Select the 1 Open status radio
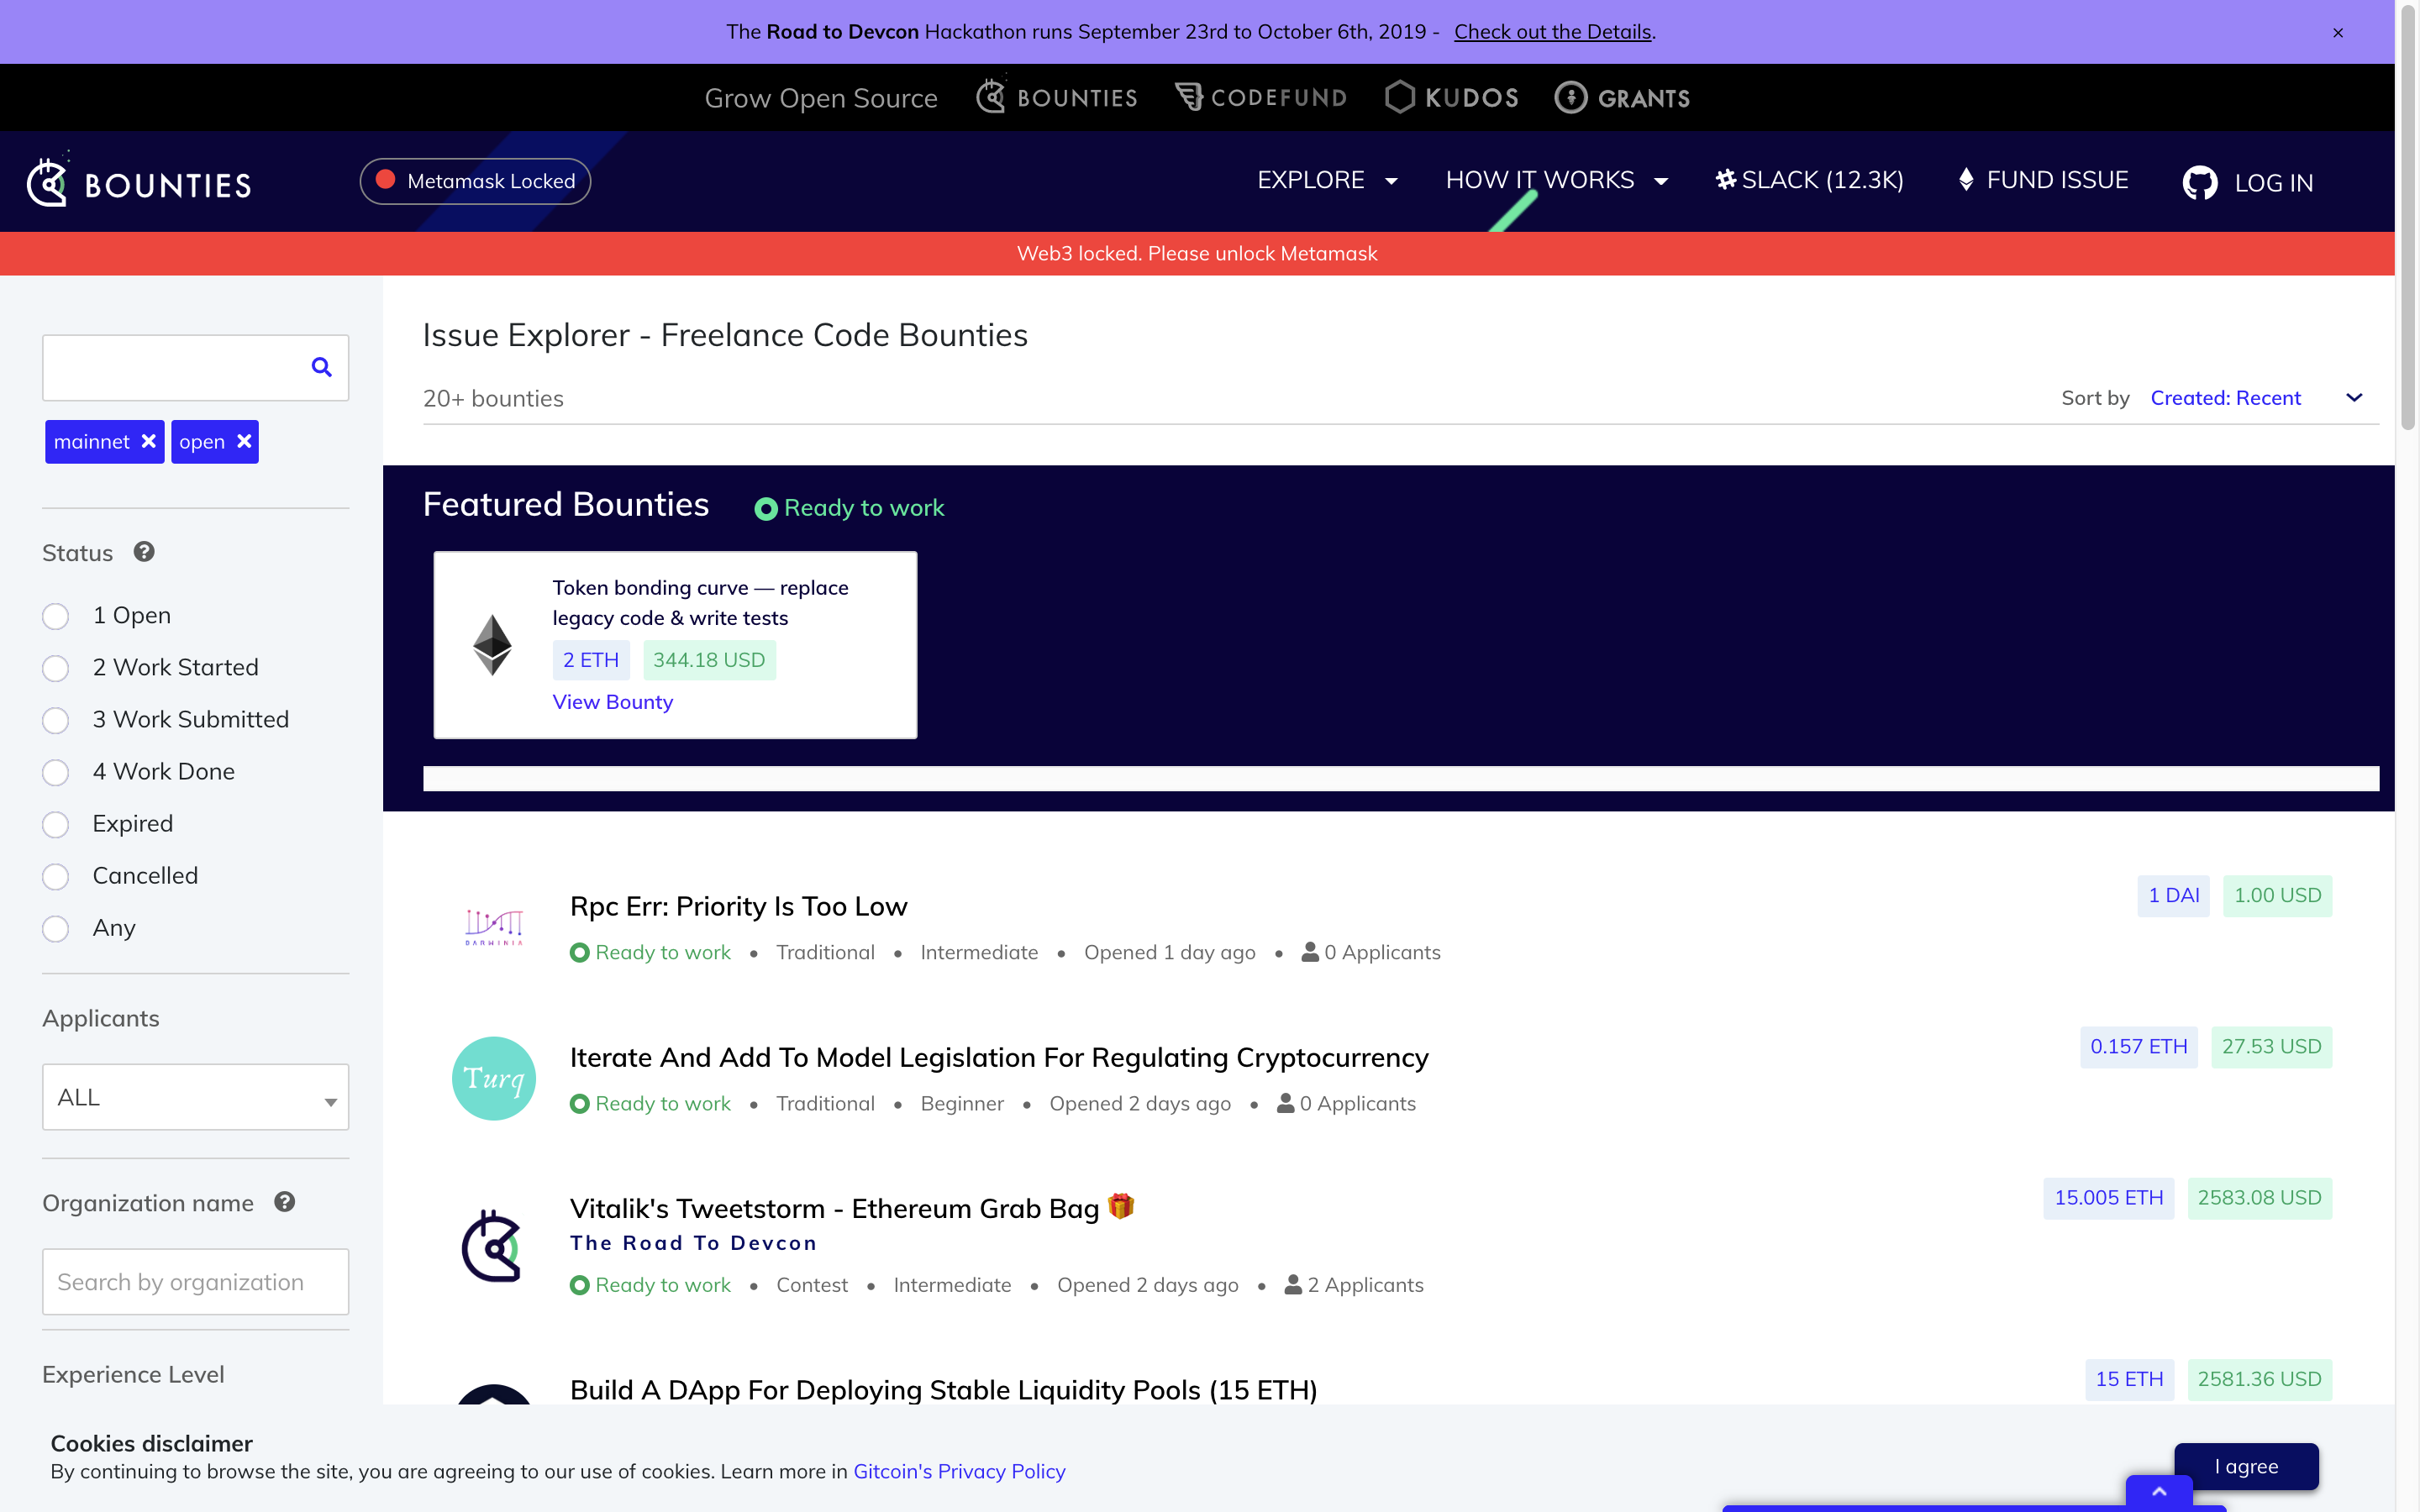Viewport: 2420px width, 1512px height. tap(56, 616)
